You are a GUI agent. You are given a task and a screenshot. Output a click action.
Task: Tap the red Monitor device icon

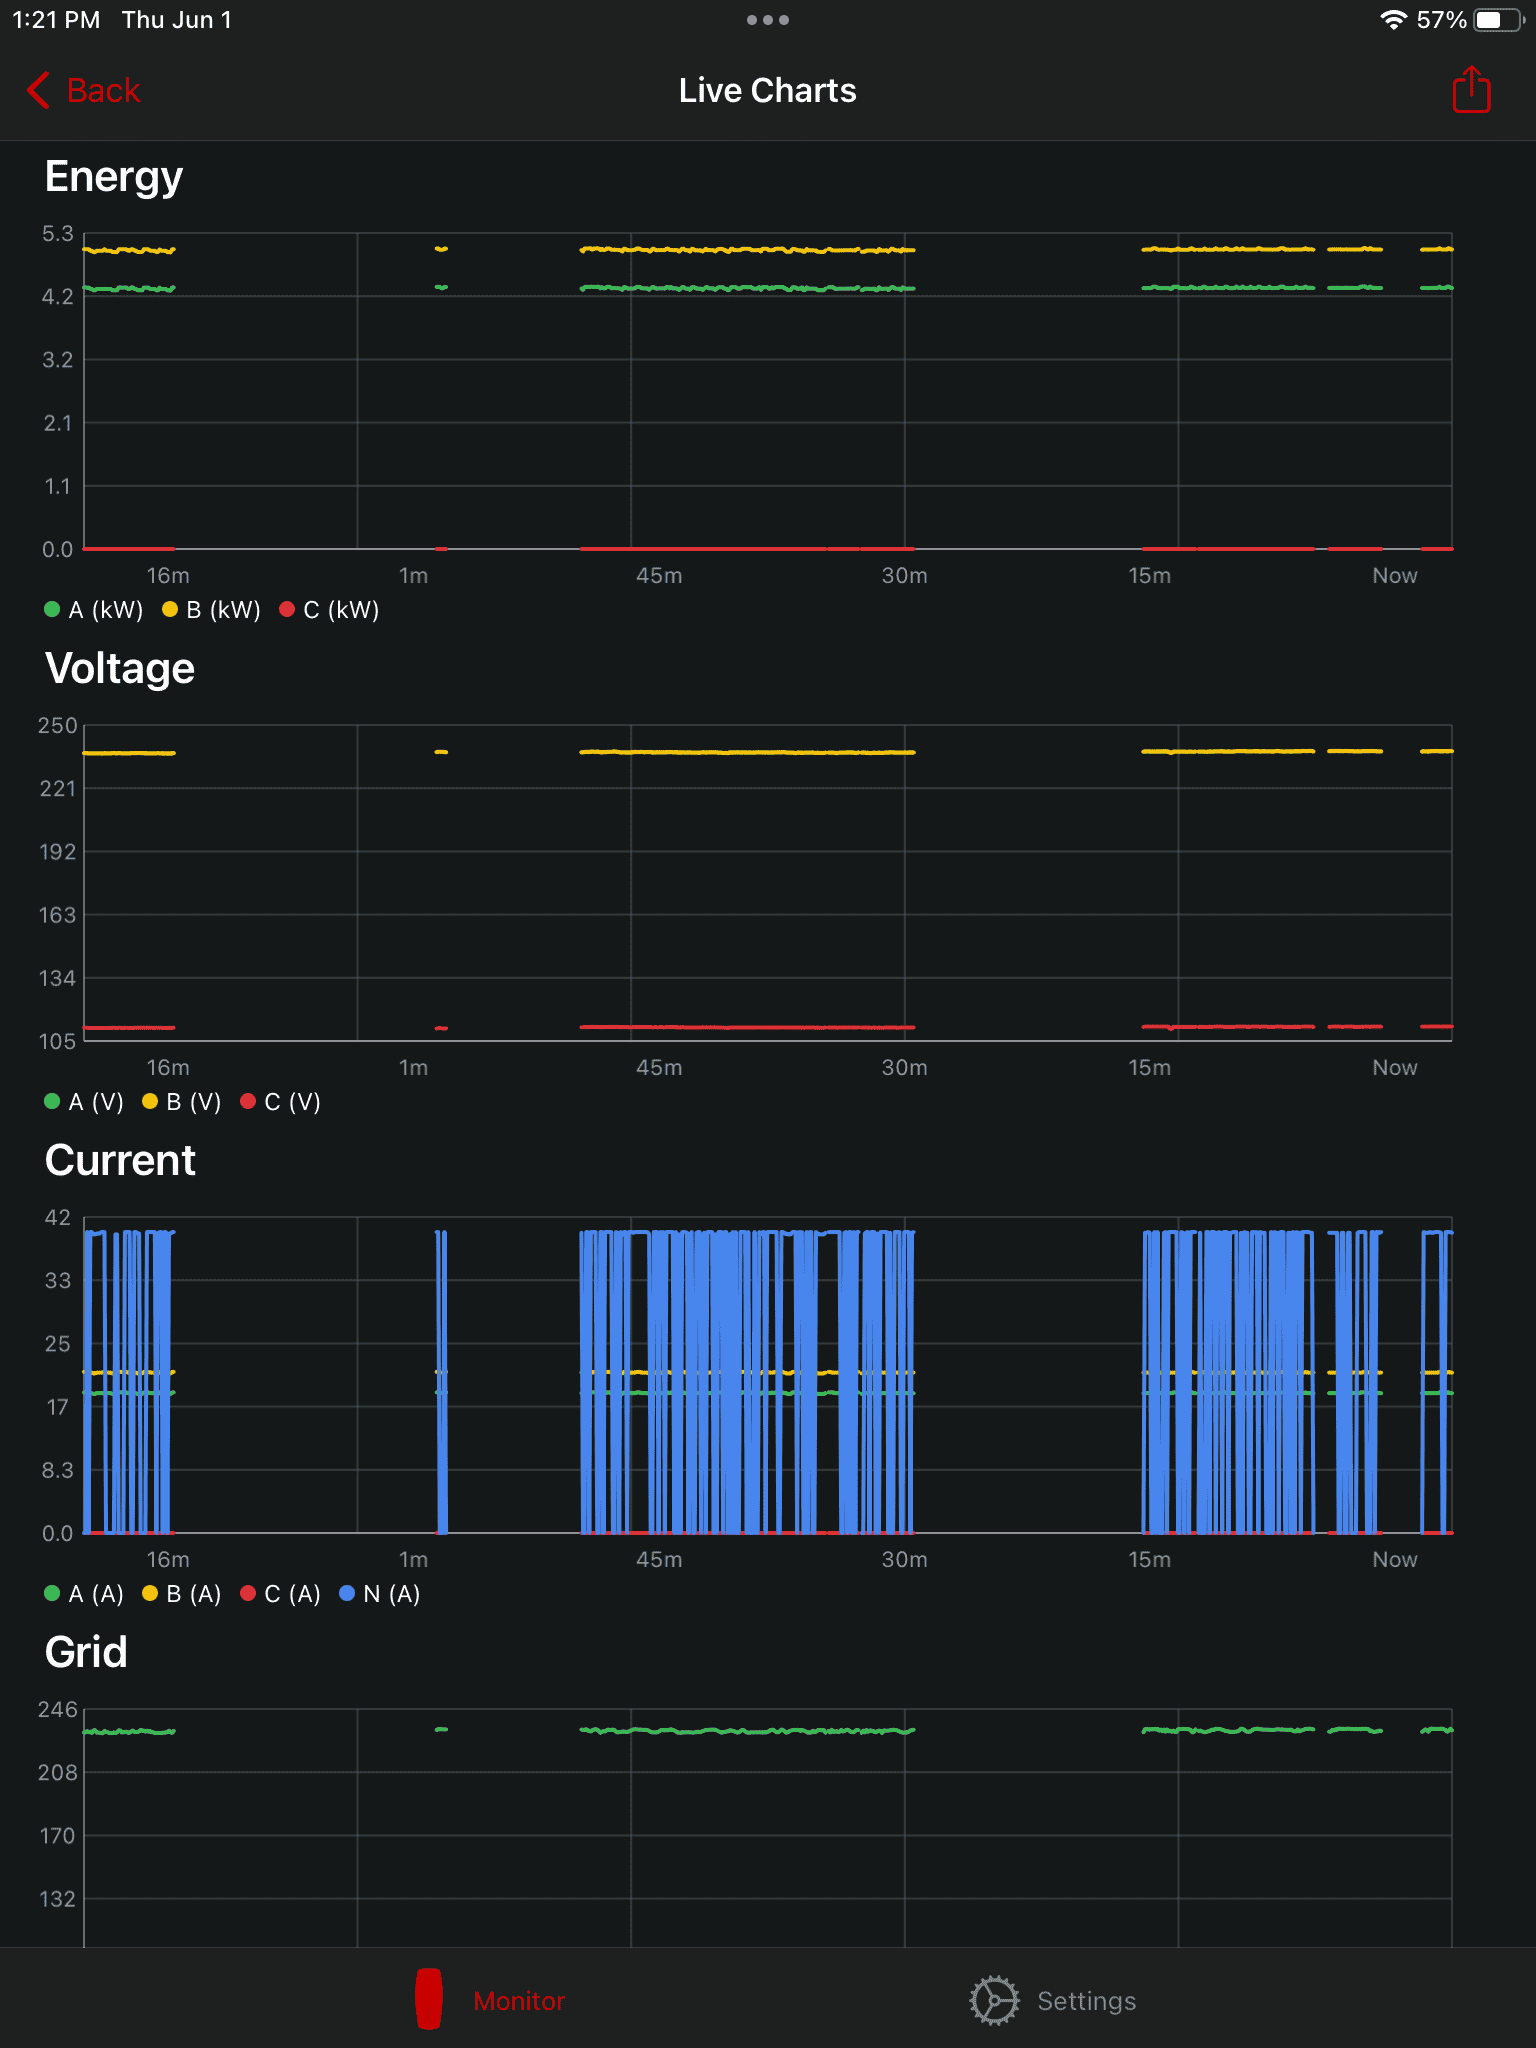tap(429, 2000)
